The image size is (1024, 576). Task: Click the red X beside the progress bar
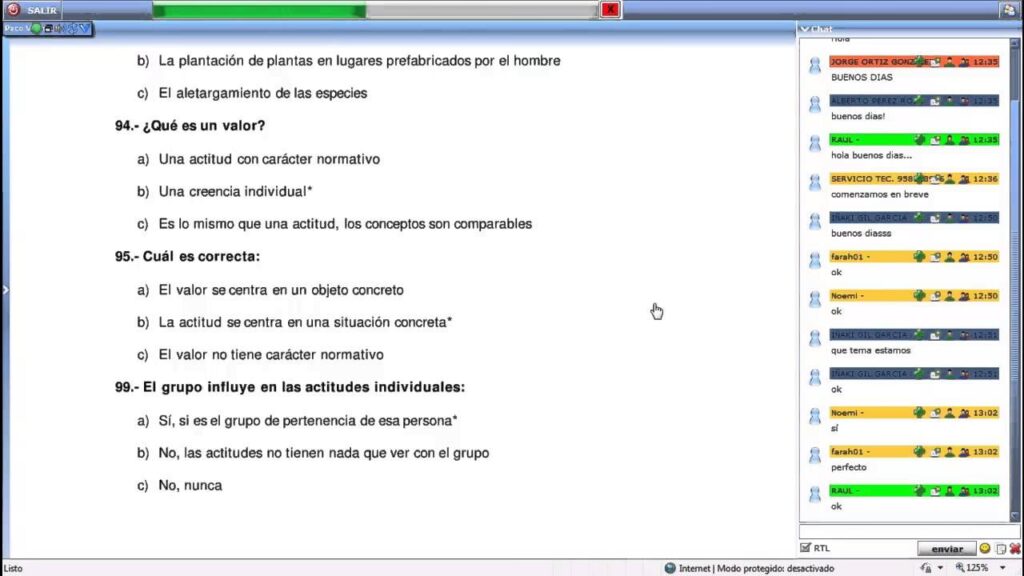[x=610, y=9]
